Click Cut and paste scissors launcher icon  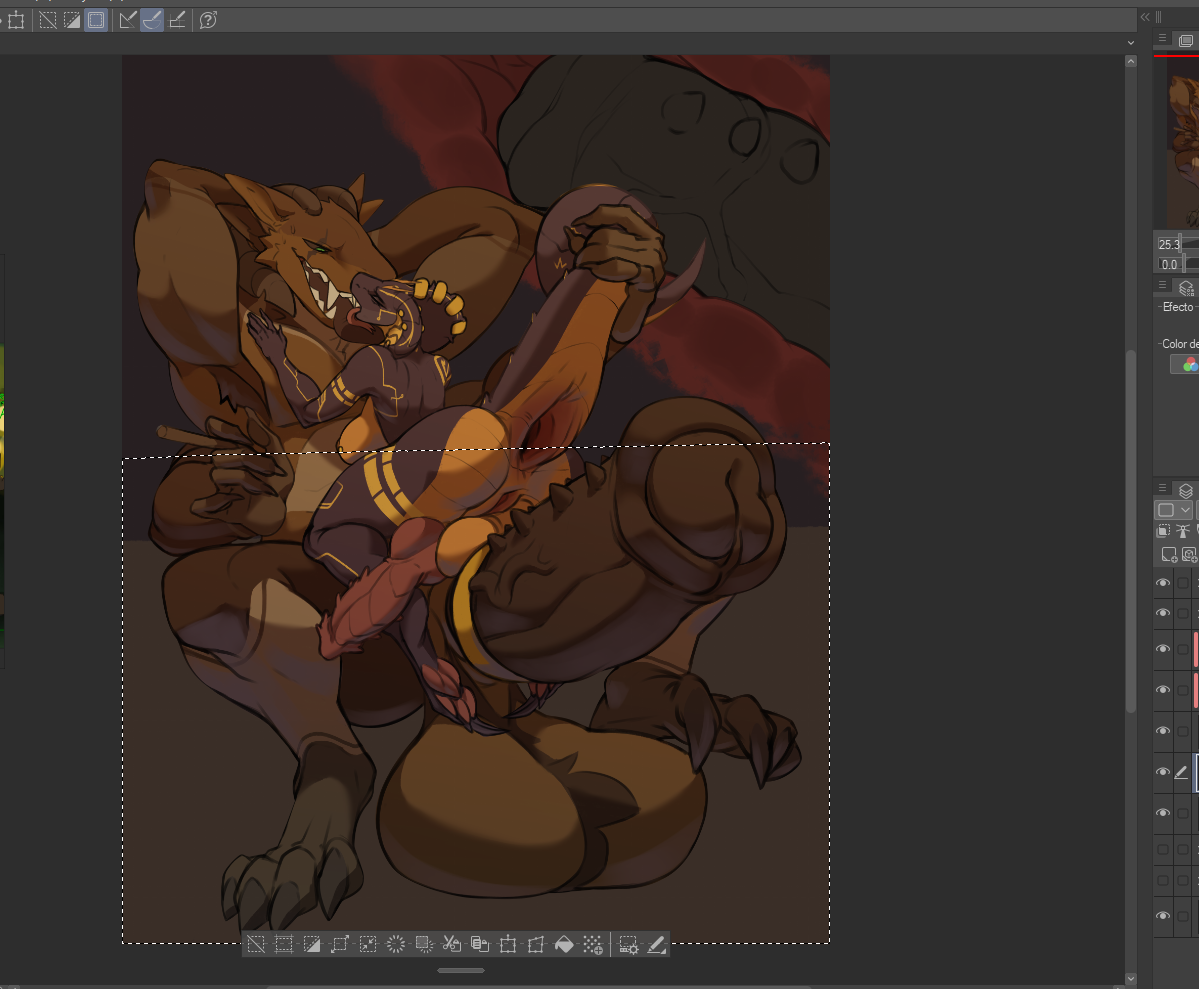452,945
